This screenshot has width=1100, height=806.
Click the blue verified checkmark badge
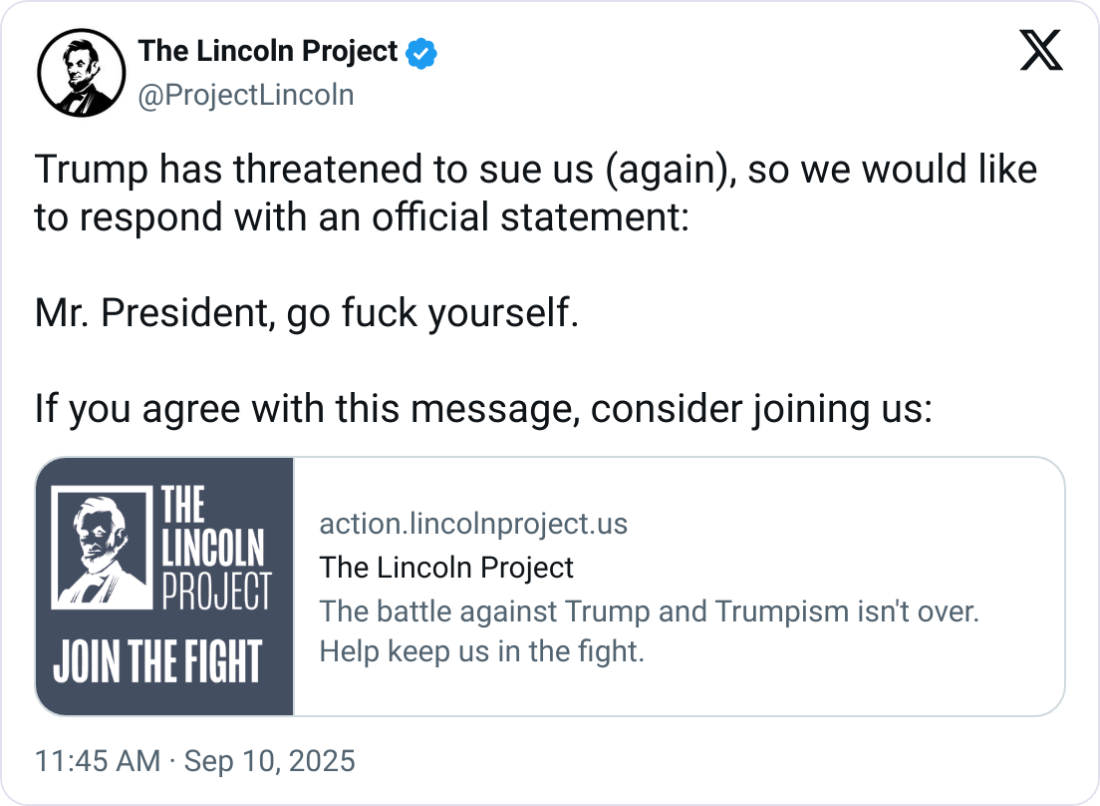tap(421, 53)
